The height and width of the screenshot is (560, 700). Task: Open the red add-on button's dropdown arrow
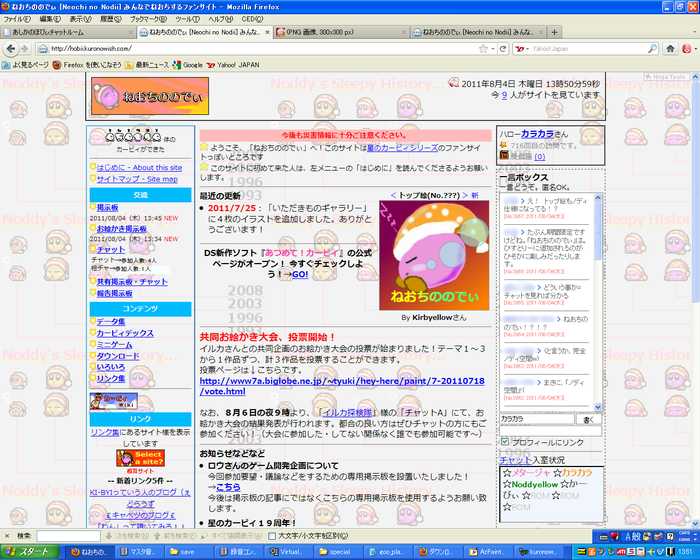(x=694, y=49)
